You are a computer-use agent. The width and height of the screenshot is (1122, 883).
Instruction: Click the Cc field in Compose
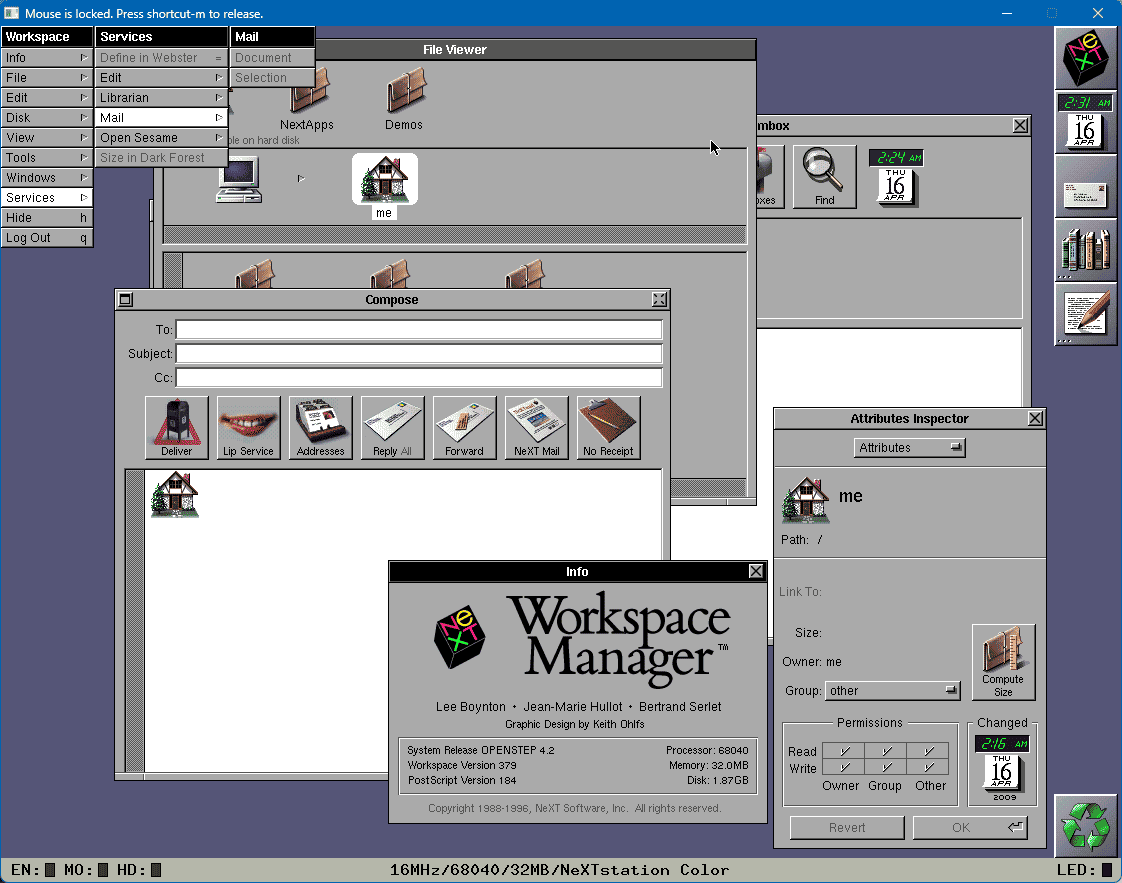pos(419,378)
